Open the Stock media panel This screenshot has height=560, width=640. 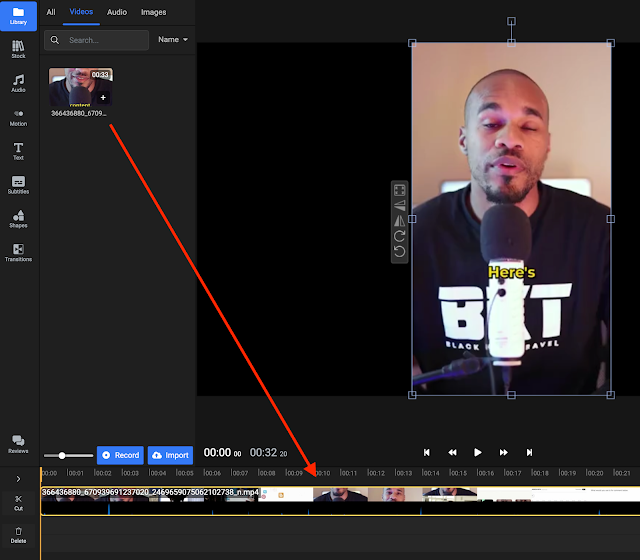coord(18,49)
